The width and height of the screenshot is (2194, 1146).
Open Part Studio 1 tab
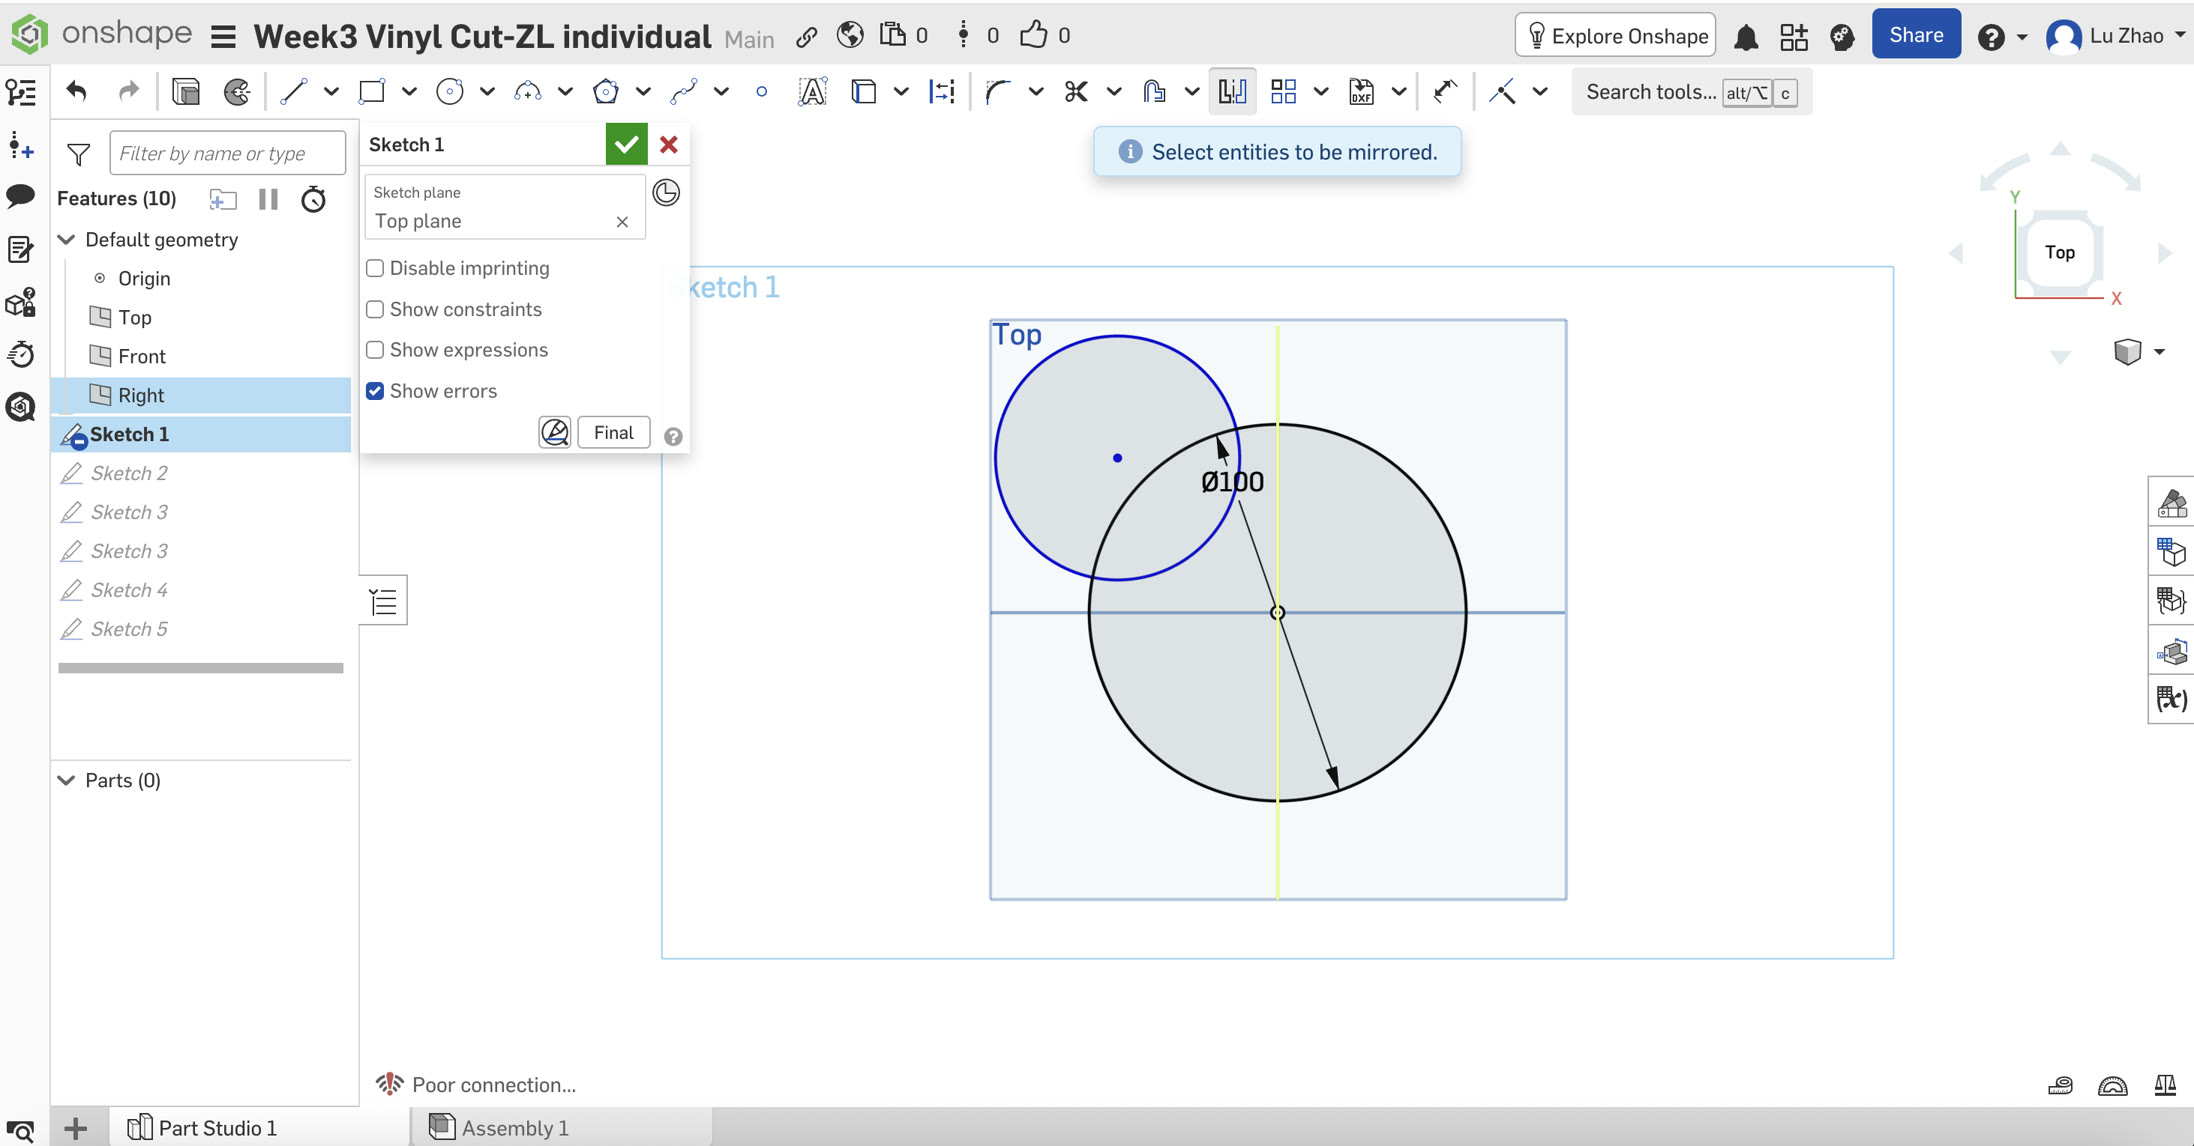(x=217, y=1128)
